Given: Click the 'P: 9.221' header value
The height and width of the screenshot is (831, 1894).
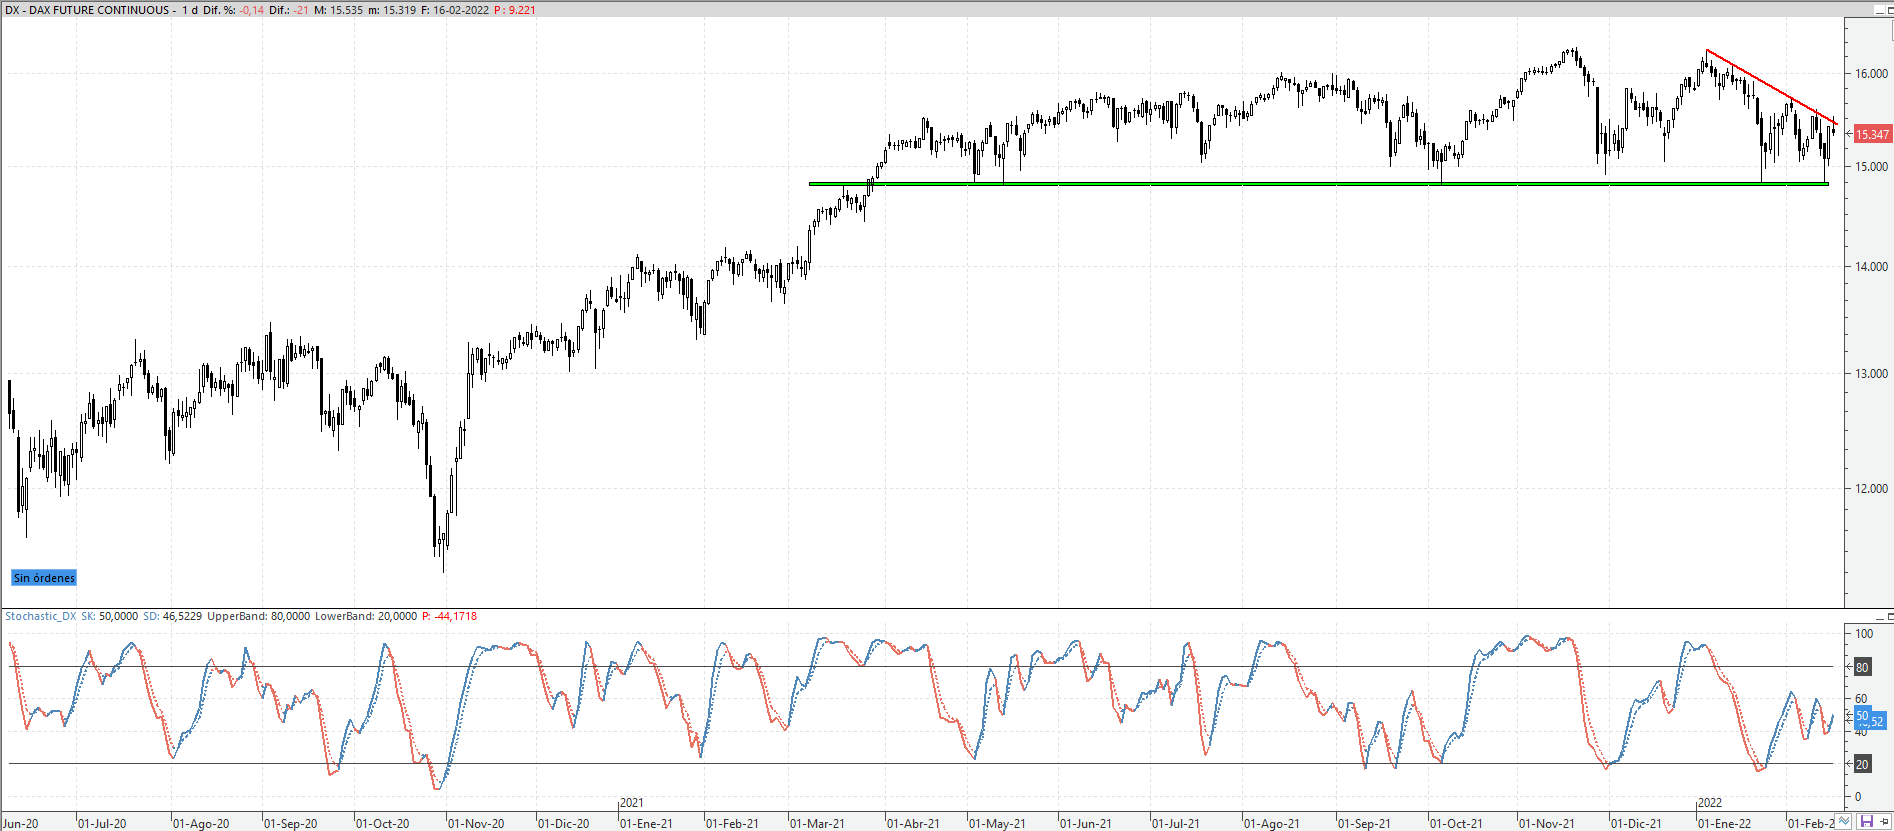Looking at the screenshot, I should click(x=515, y=10).
